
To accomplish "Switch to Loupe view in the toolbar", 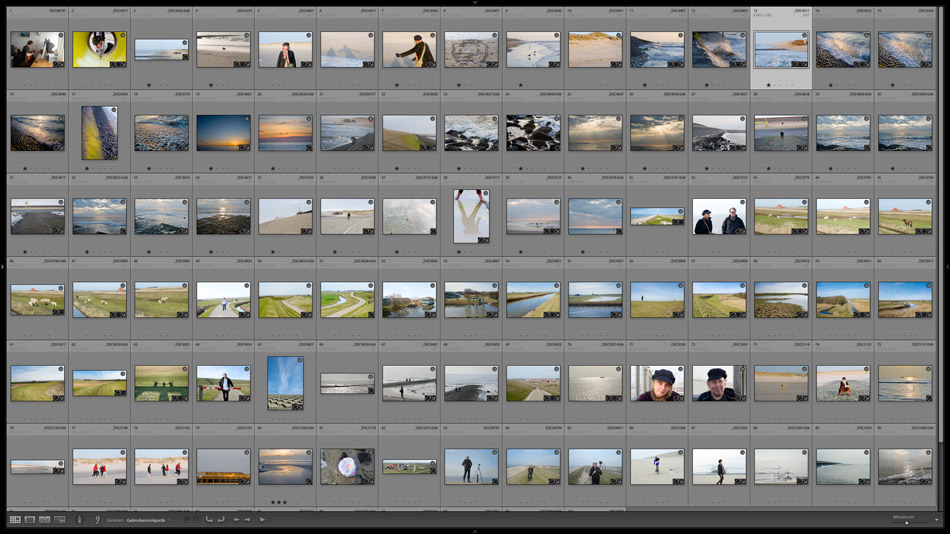I will coord(30,520).
